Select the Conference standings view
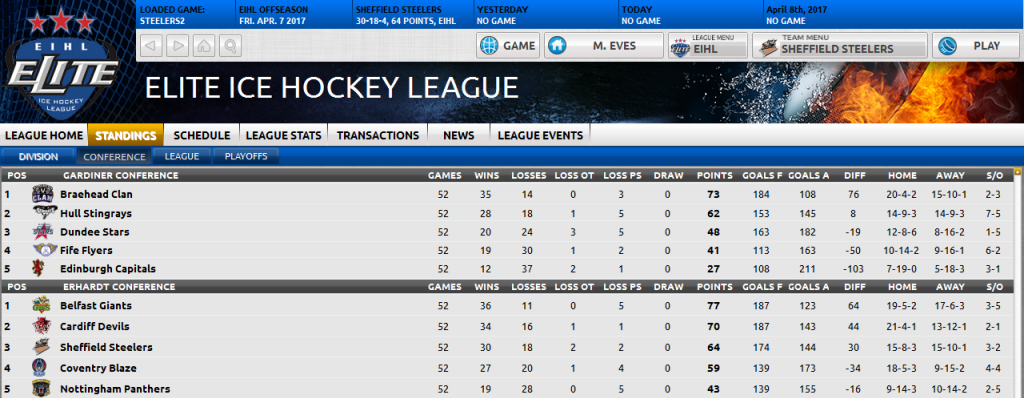The width and height of the screenshot is (1024, 398). (x=114, y=157)
